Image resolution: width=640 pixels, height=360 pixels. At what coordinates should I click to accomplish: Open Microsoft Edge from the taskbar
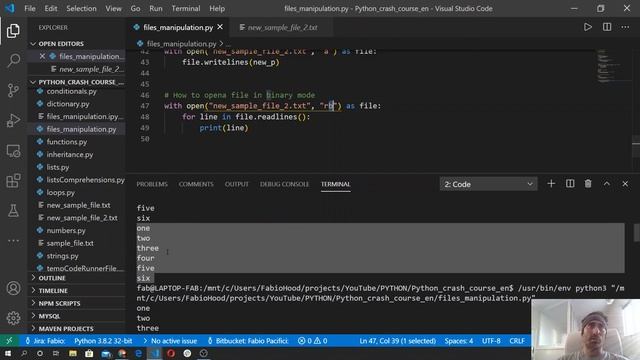[138, 353]
